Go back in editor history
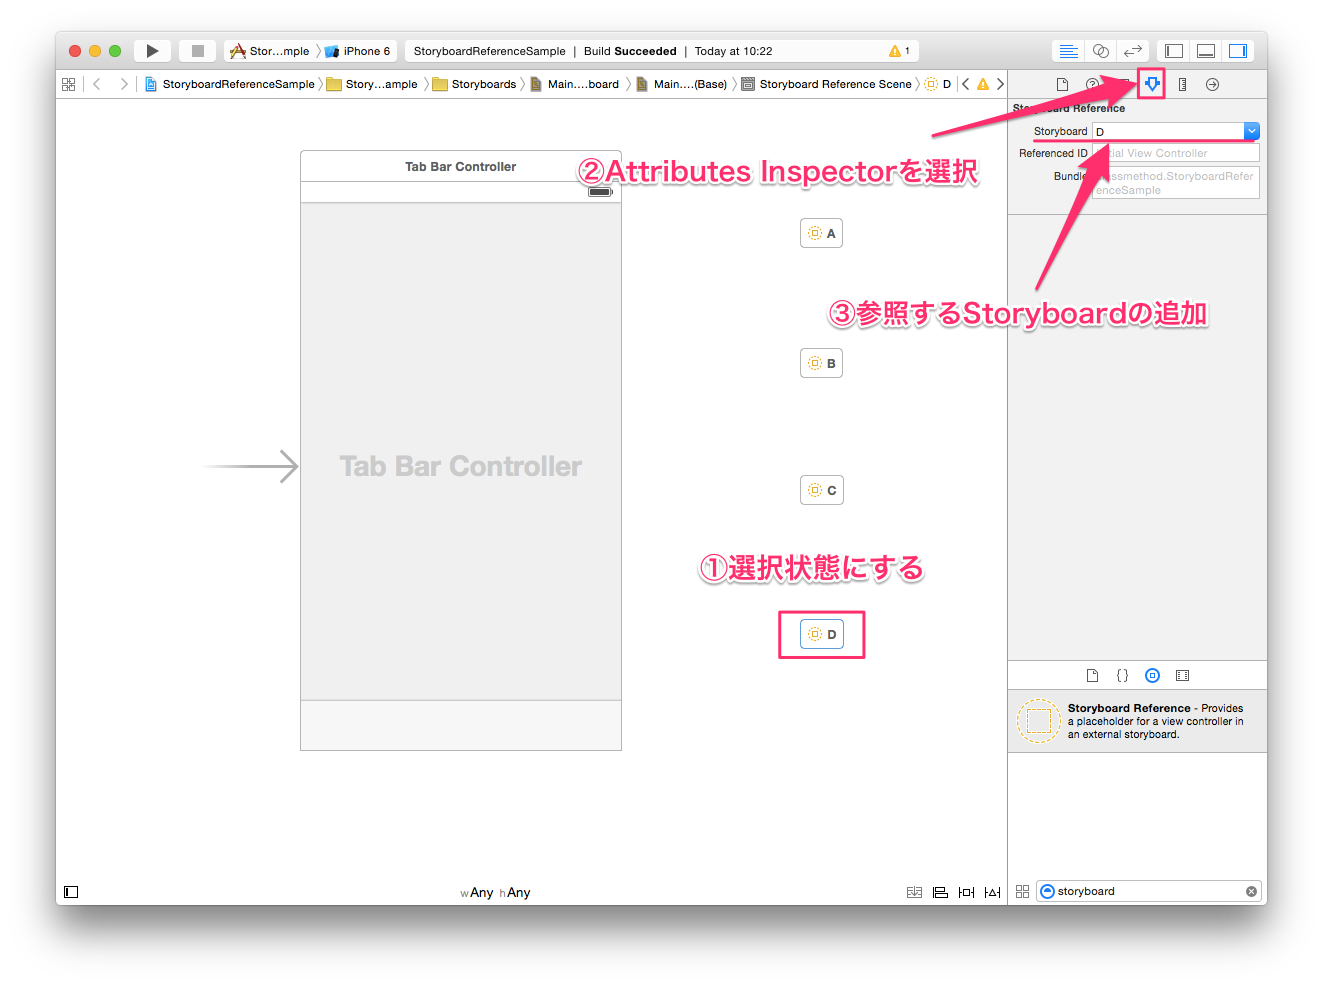This screenshot has height=985, width=1323. point(97,84)
